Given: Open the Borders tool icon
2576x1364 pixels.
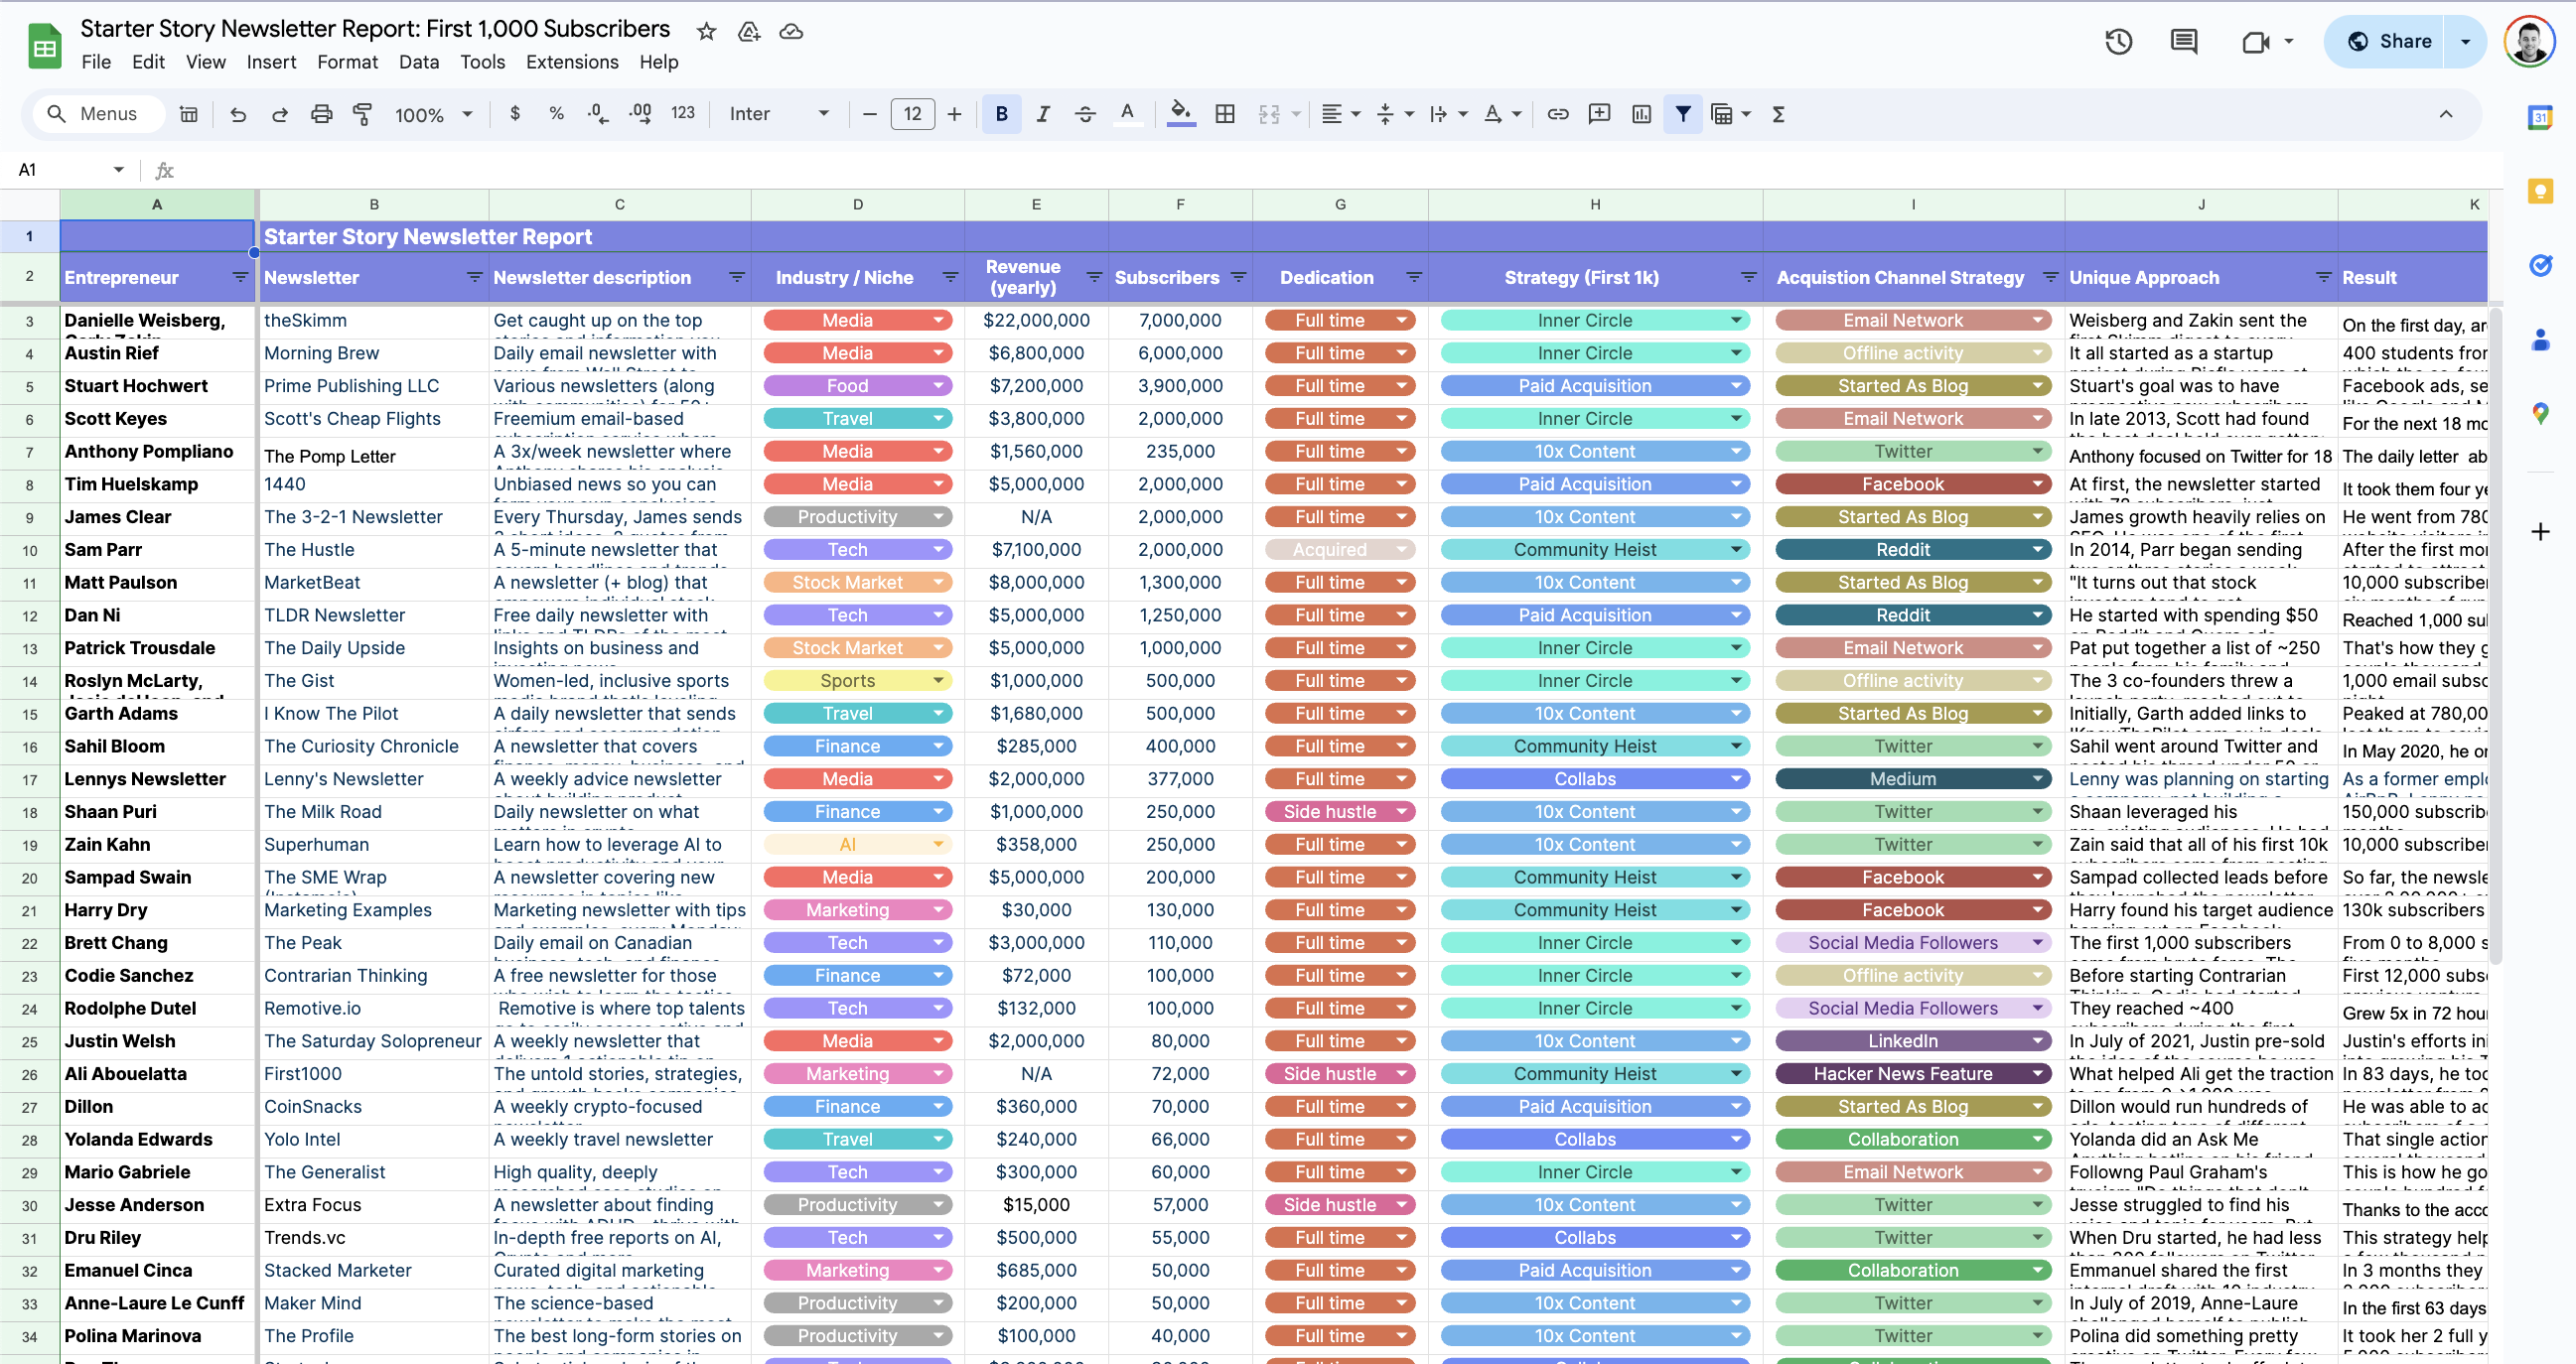Looking at the screenshot, I should tap(1225, 114).
